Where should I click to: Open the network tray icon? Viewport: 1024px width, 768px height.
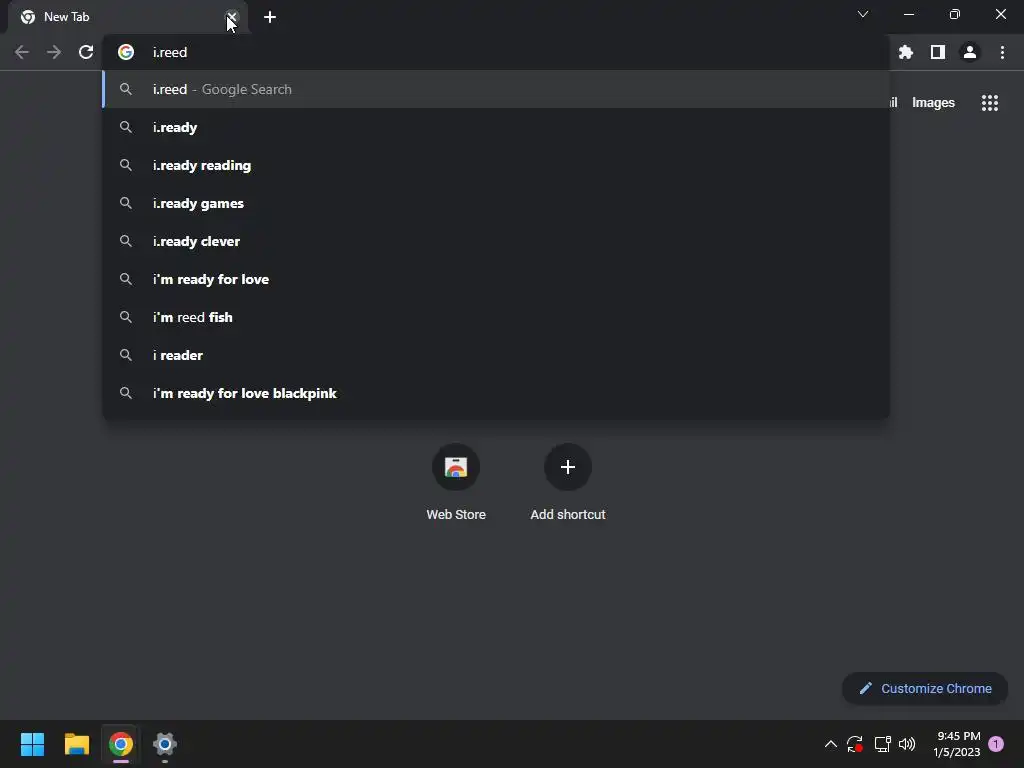point(882,744)
